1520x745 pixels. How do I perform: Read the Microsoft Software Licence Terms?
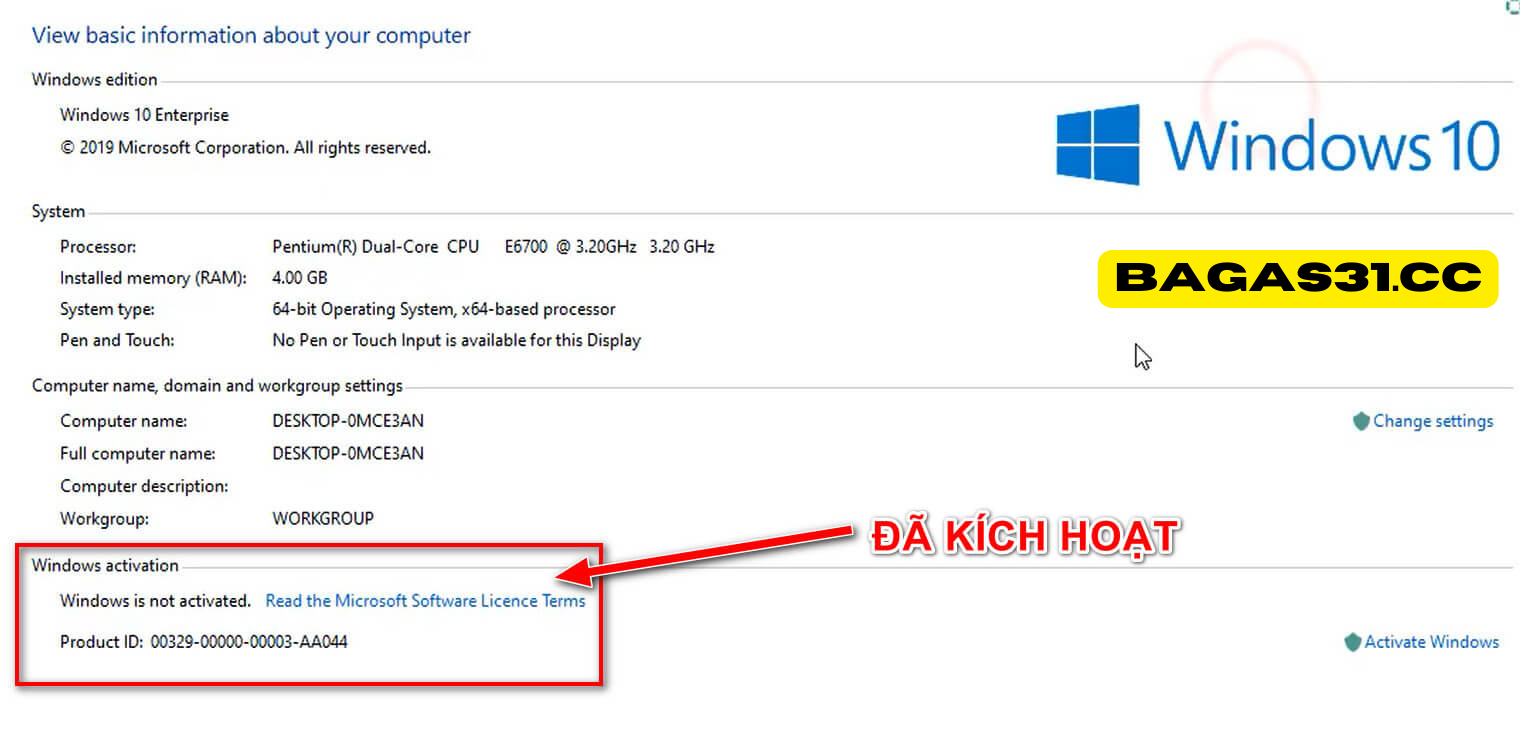pyautogui.click(x=425, y=601)
